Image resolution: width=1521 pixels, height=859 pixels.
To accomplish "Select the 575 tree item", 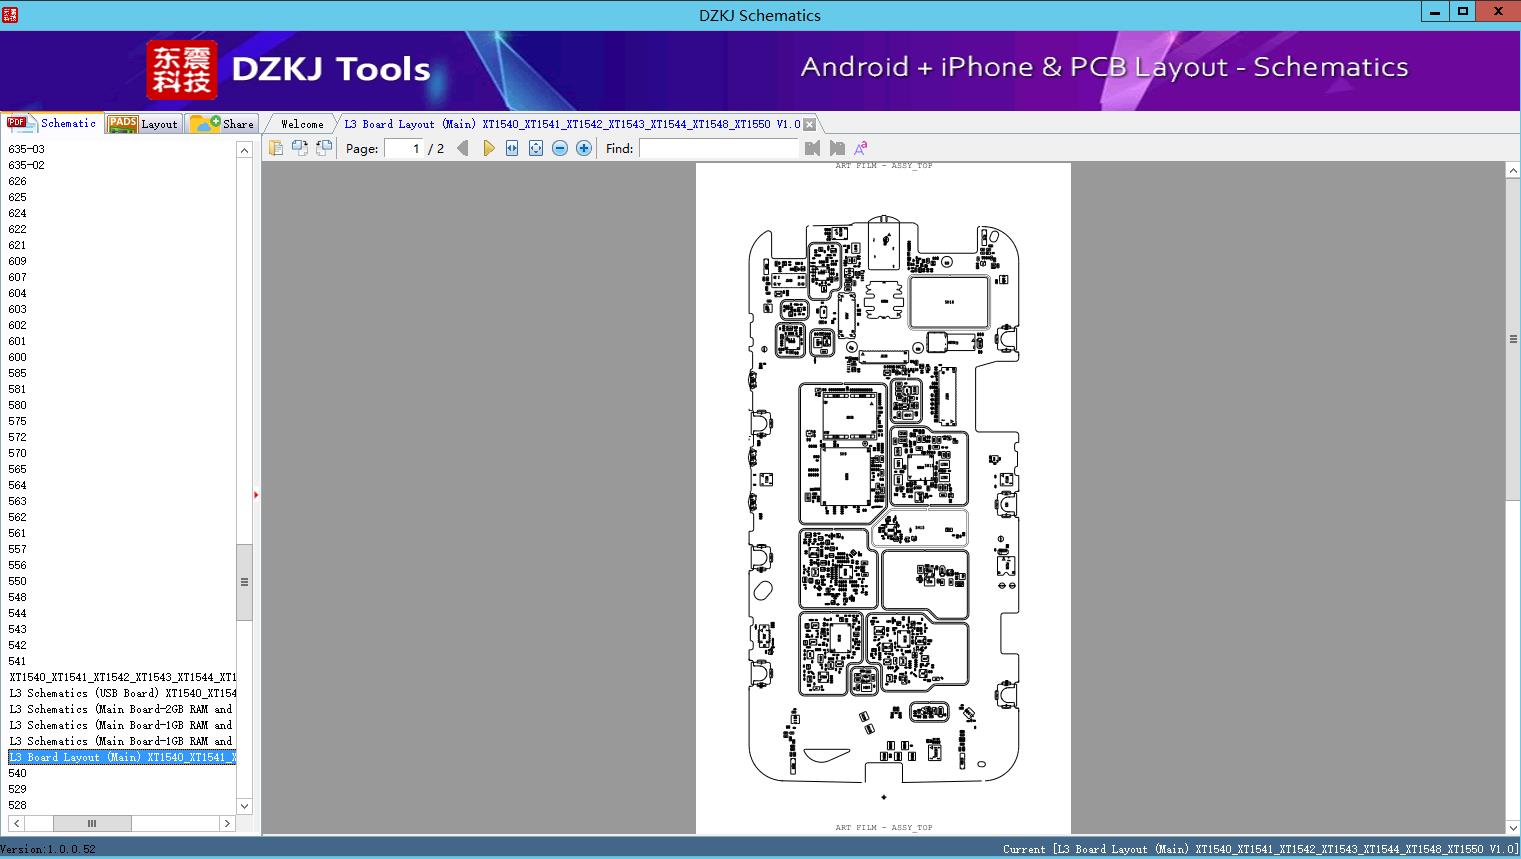I will coord(18,421).
